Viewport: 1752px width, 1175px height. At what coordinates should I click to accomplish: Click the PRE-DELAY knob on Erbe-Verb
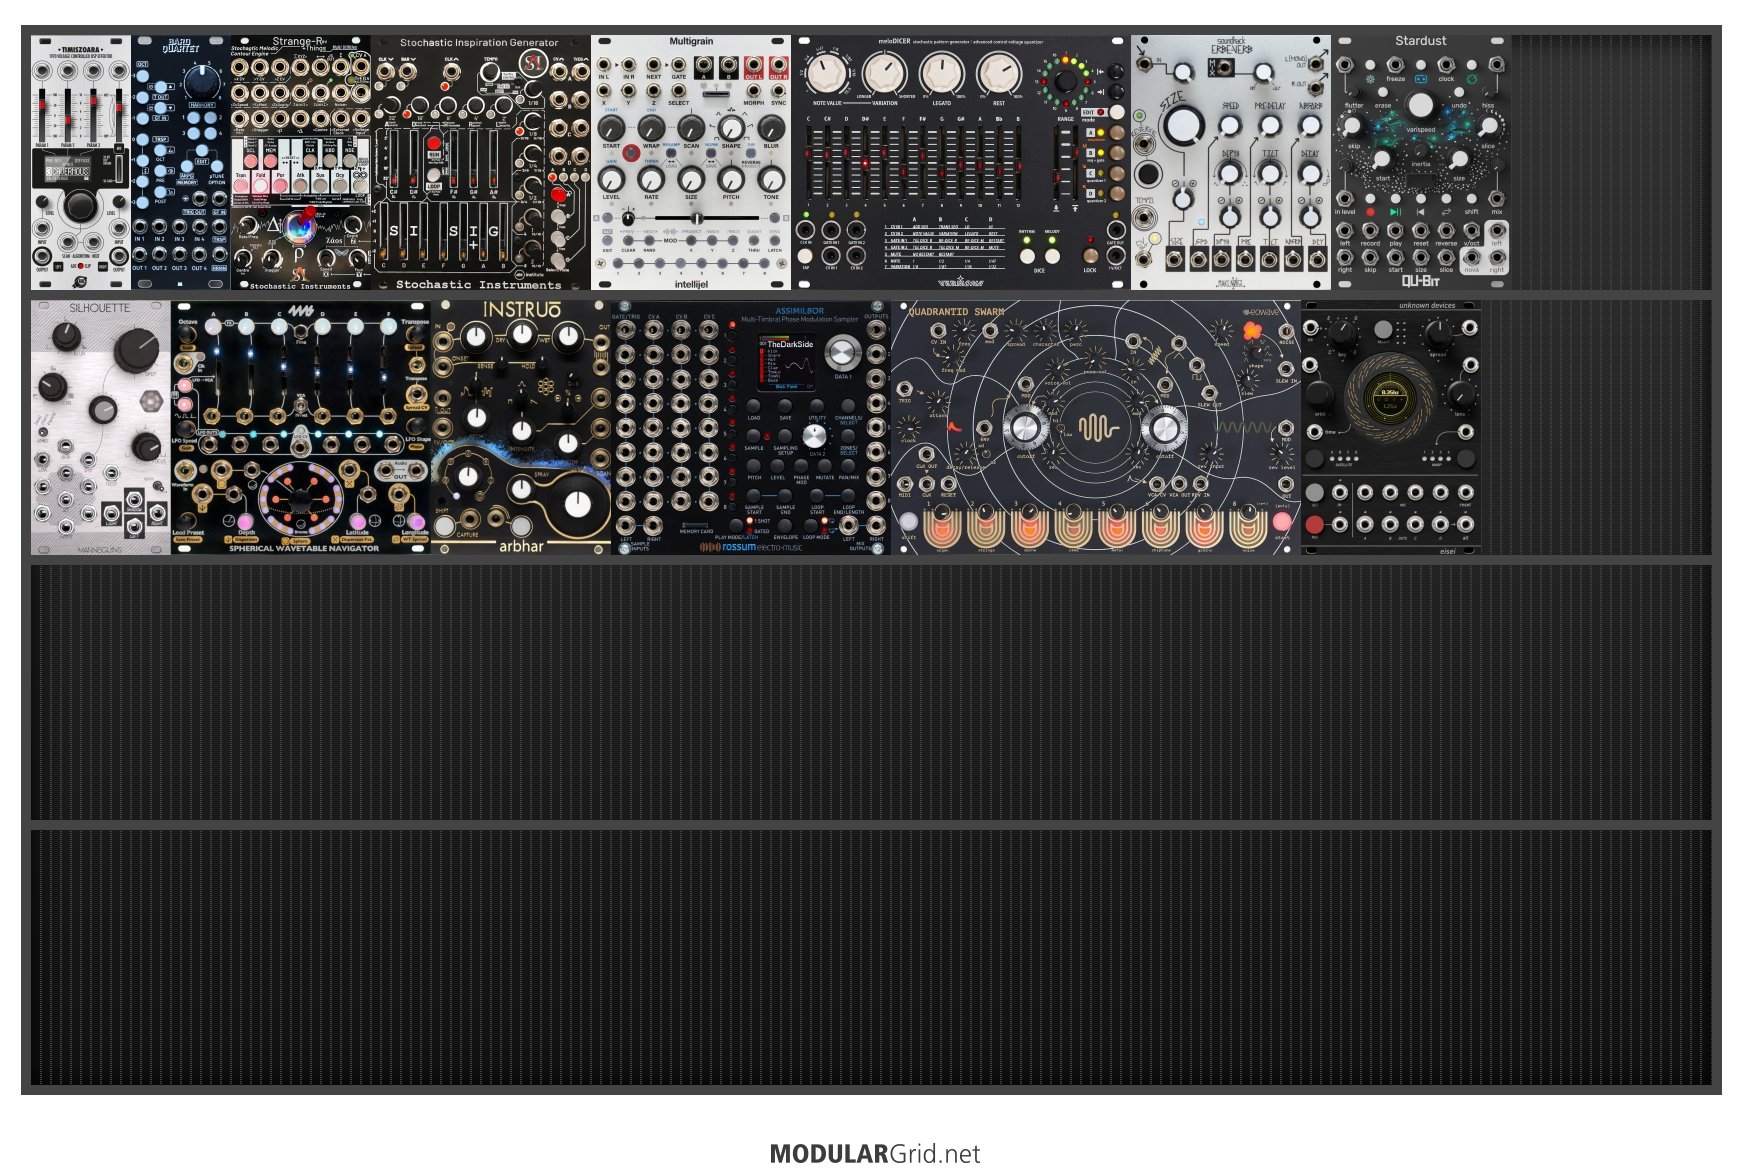click(1270, 126)
